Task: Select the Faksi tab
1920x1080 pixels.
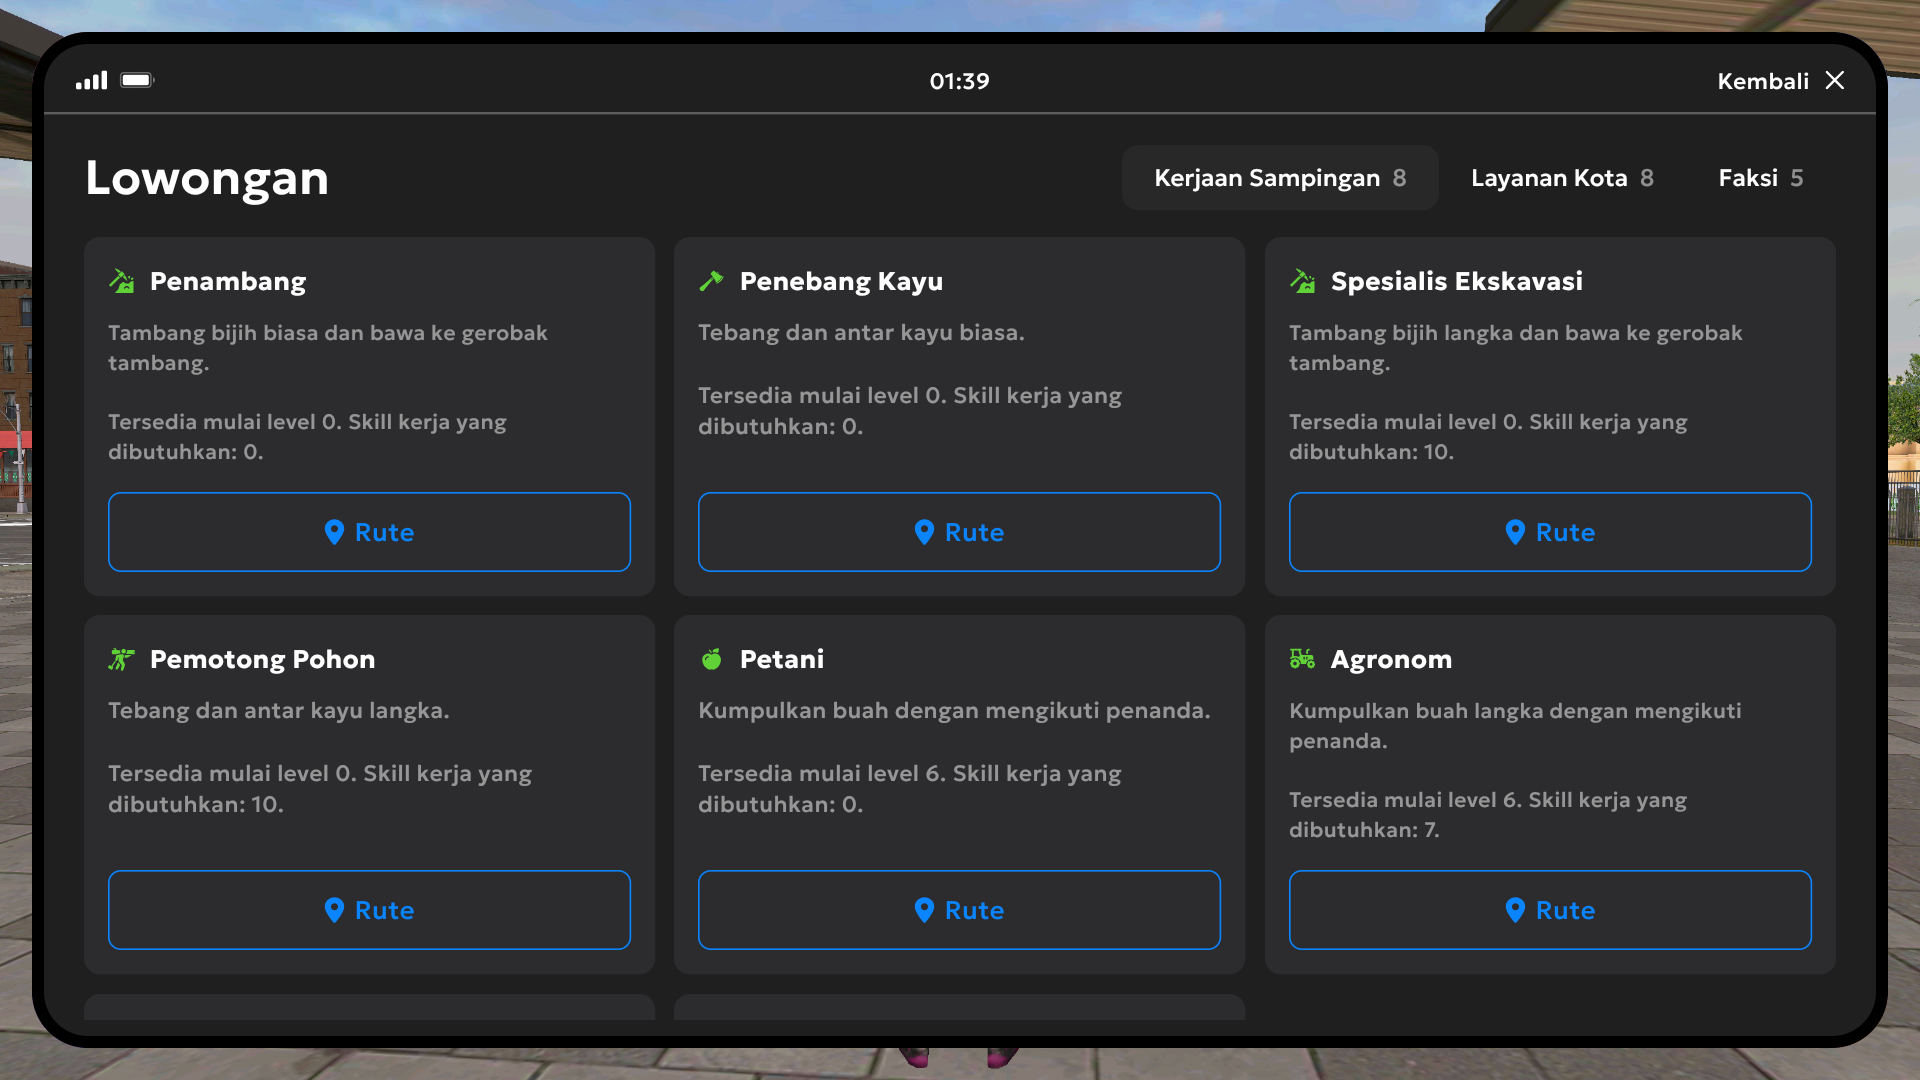Action: (x=1760, y=178)
